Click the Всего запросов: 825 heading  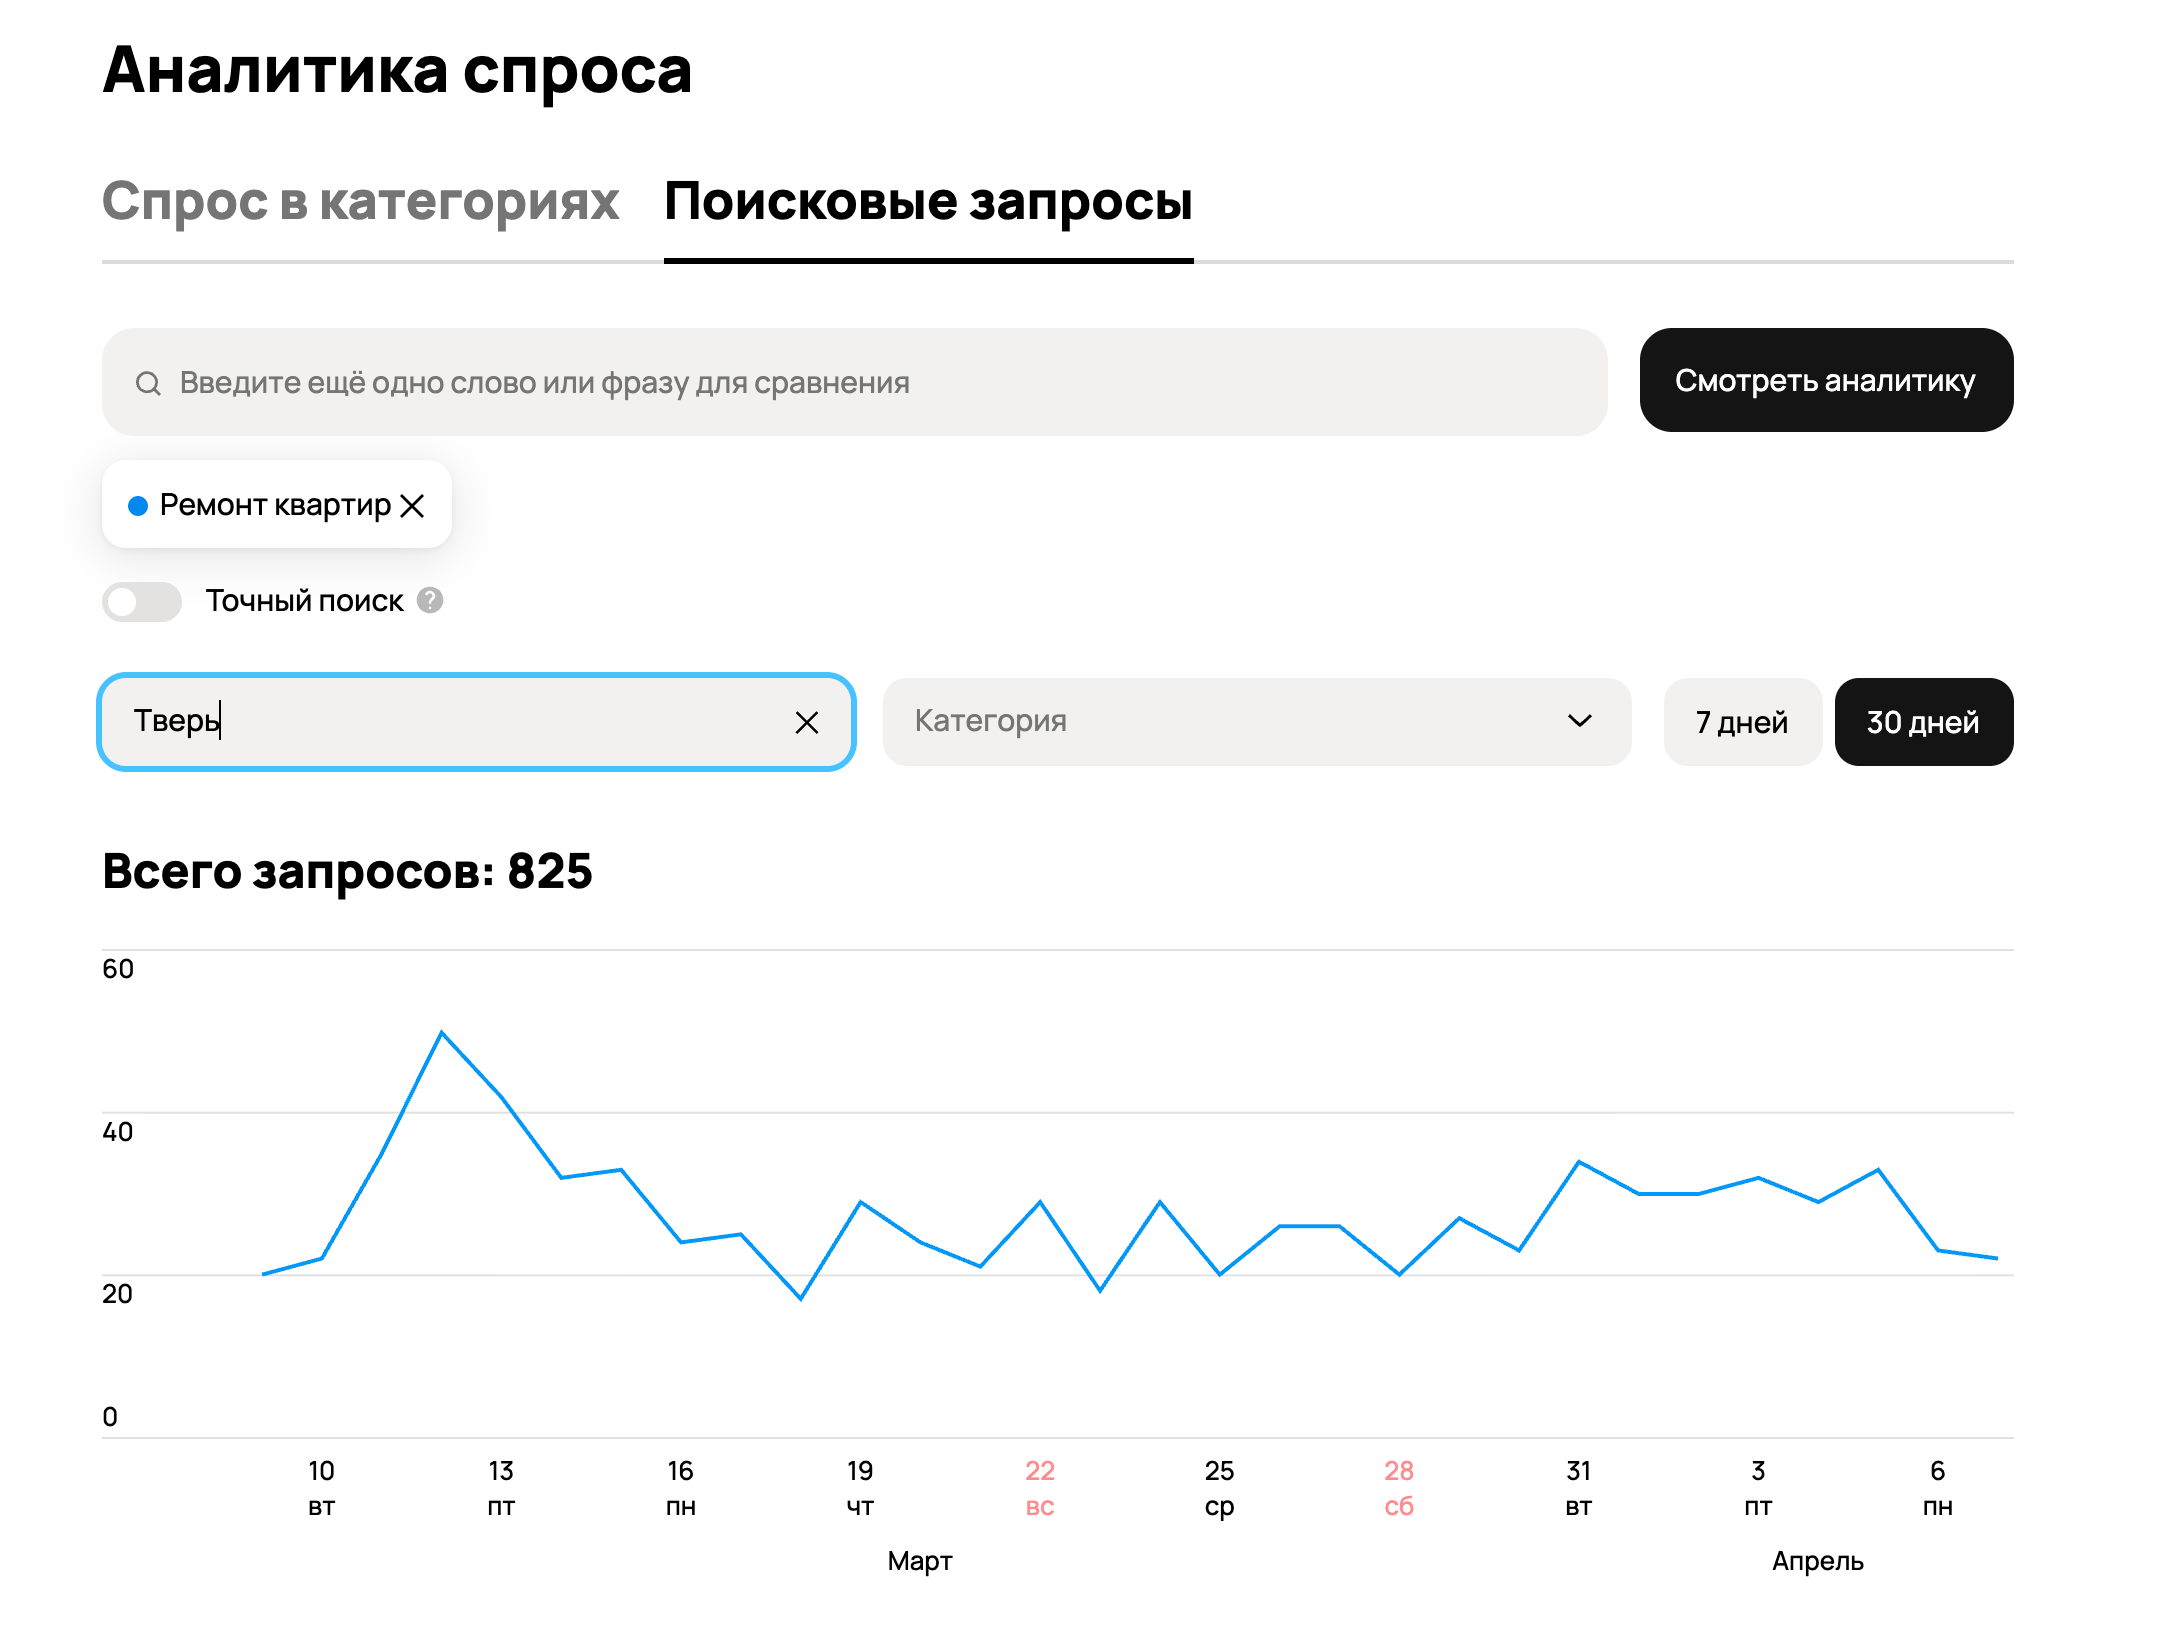click(347, 871)
